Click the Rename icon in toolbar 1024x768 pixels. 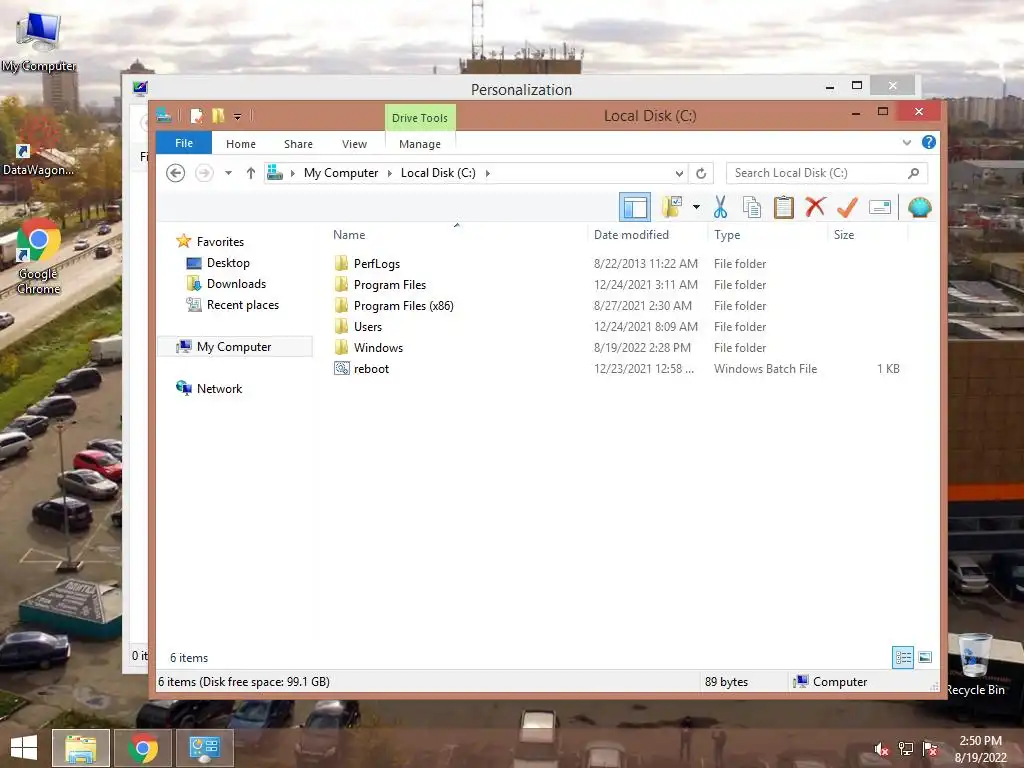point(880,208)
